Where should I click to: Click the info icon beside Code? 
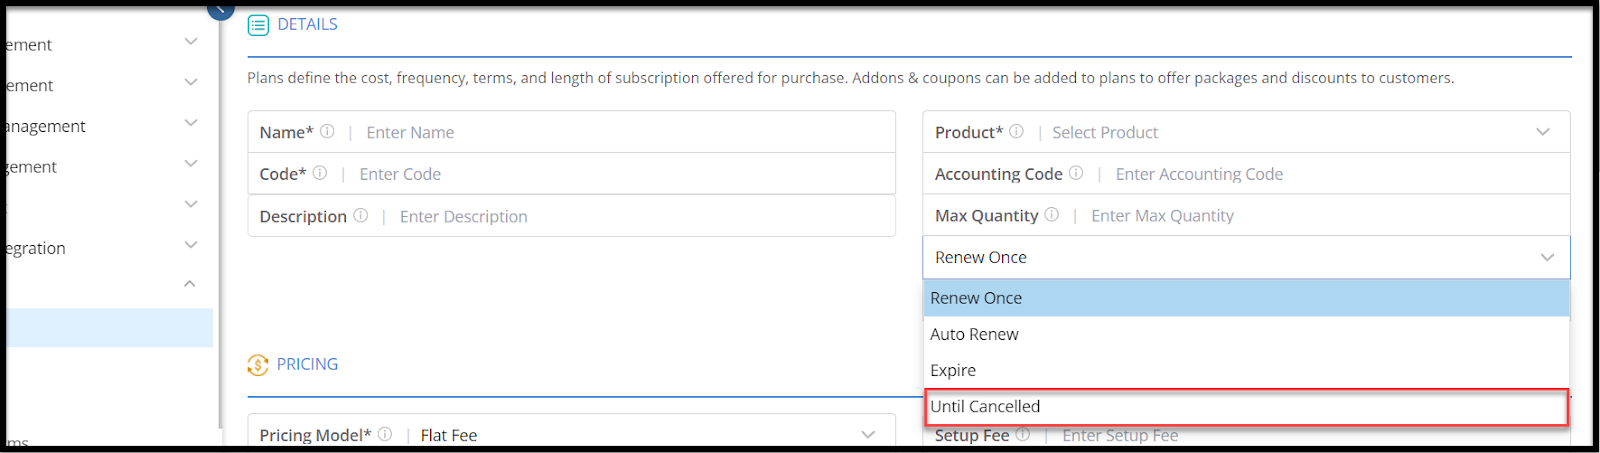click(320, 173)
